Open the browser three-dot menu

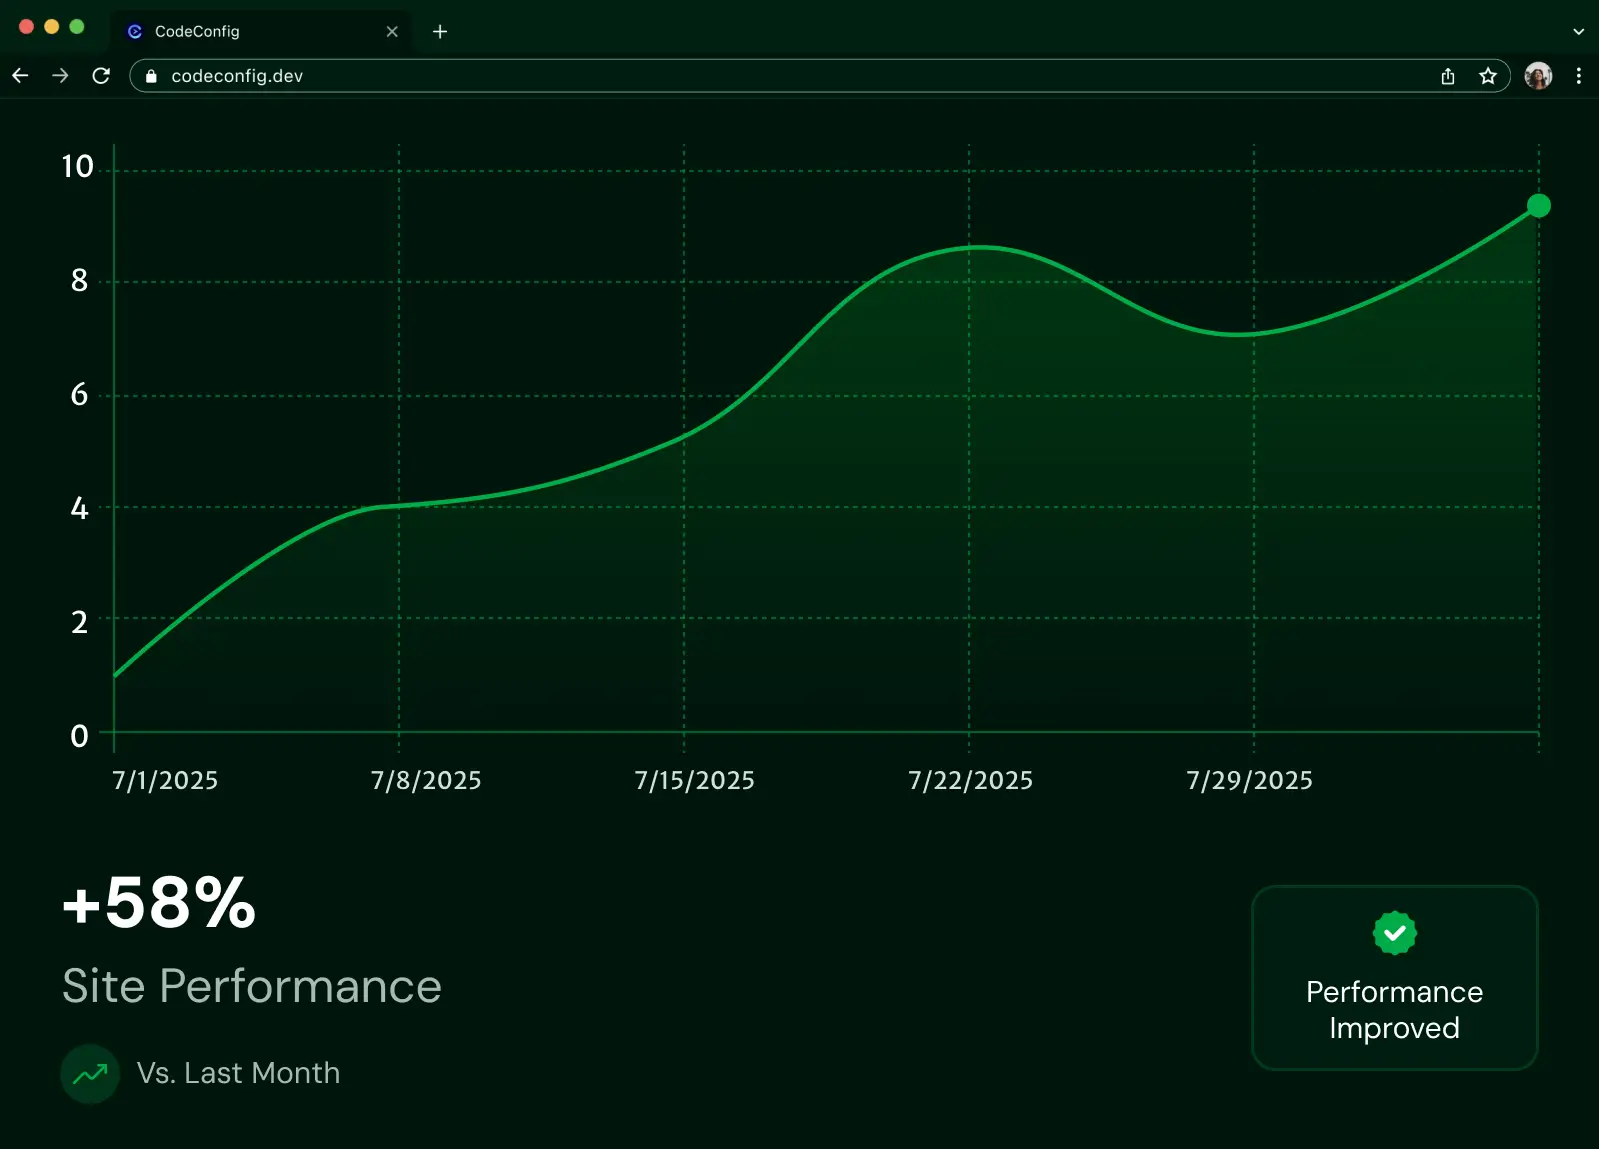point(1578,76)
